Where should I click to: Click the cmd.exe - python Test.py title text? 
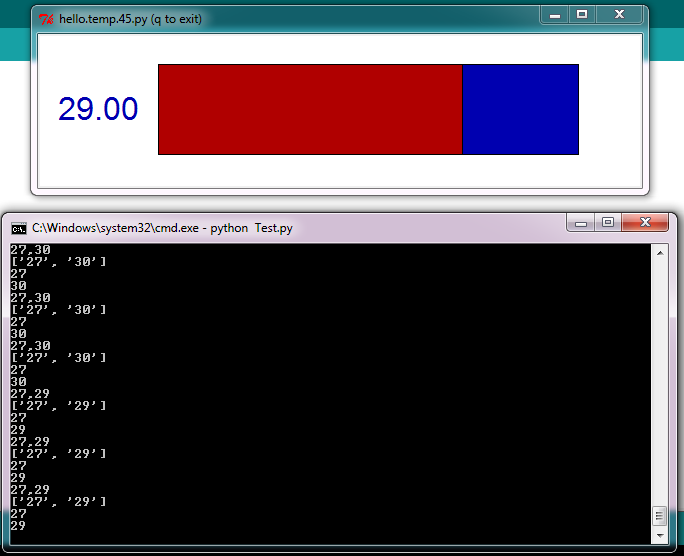(x=162, y=228)
